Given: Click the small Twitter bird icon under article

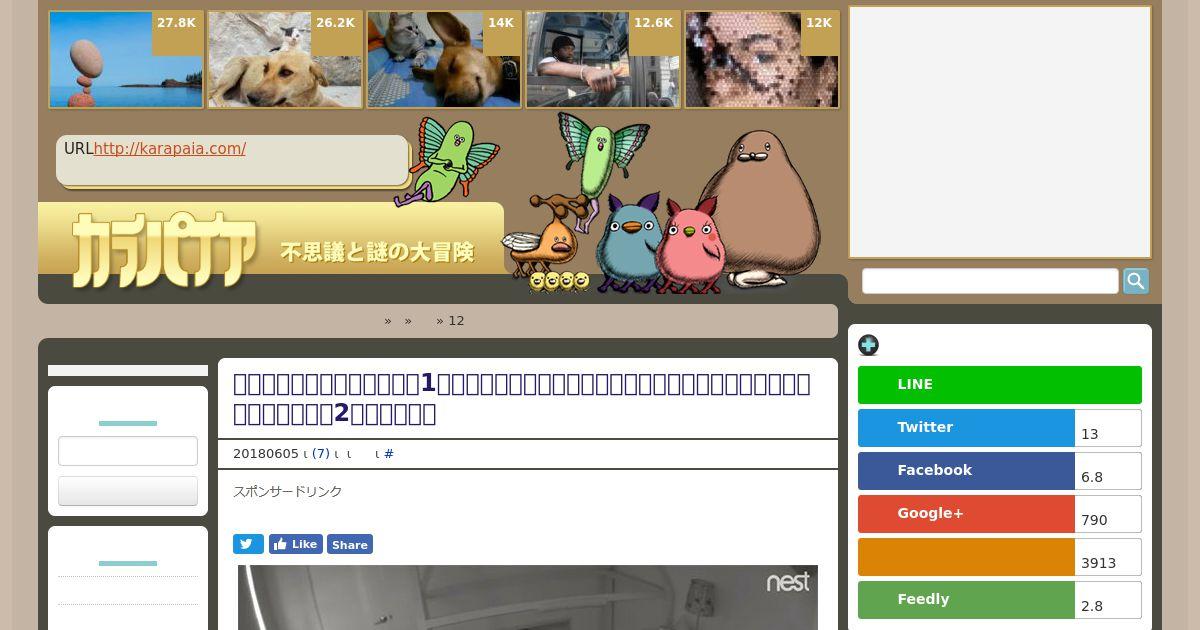Looking at the screenshot, I should pyautogui.click(x=248, y=544).
